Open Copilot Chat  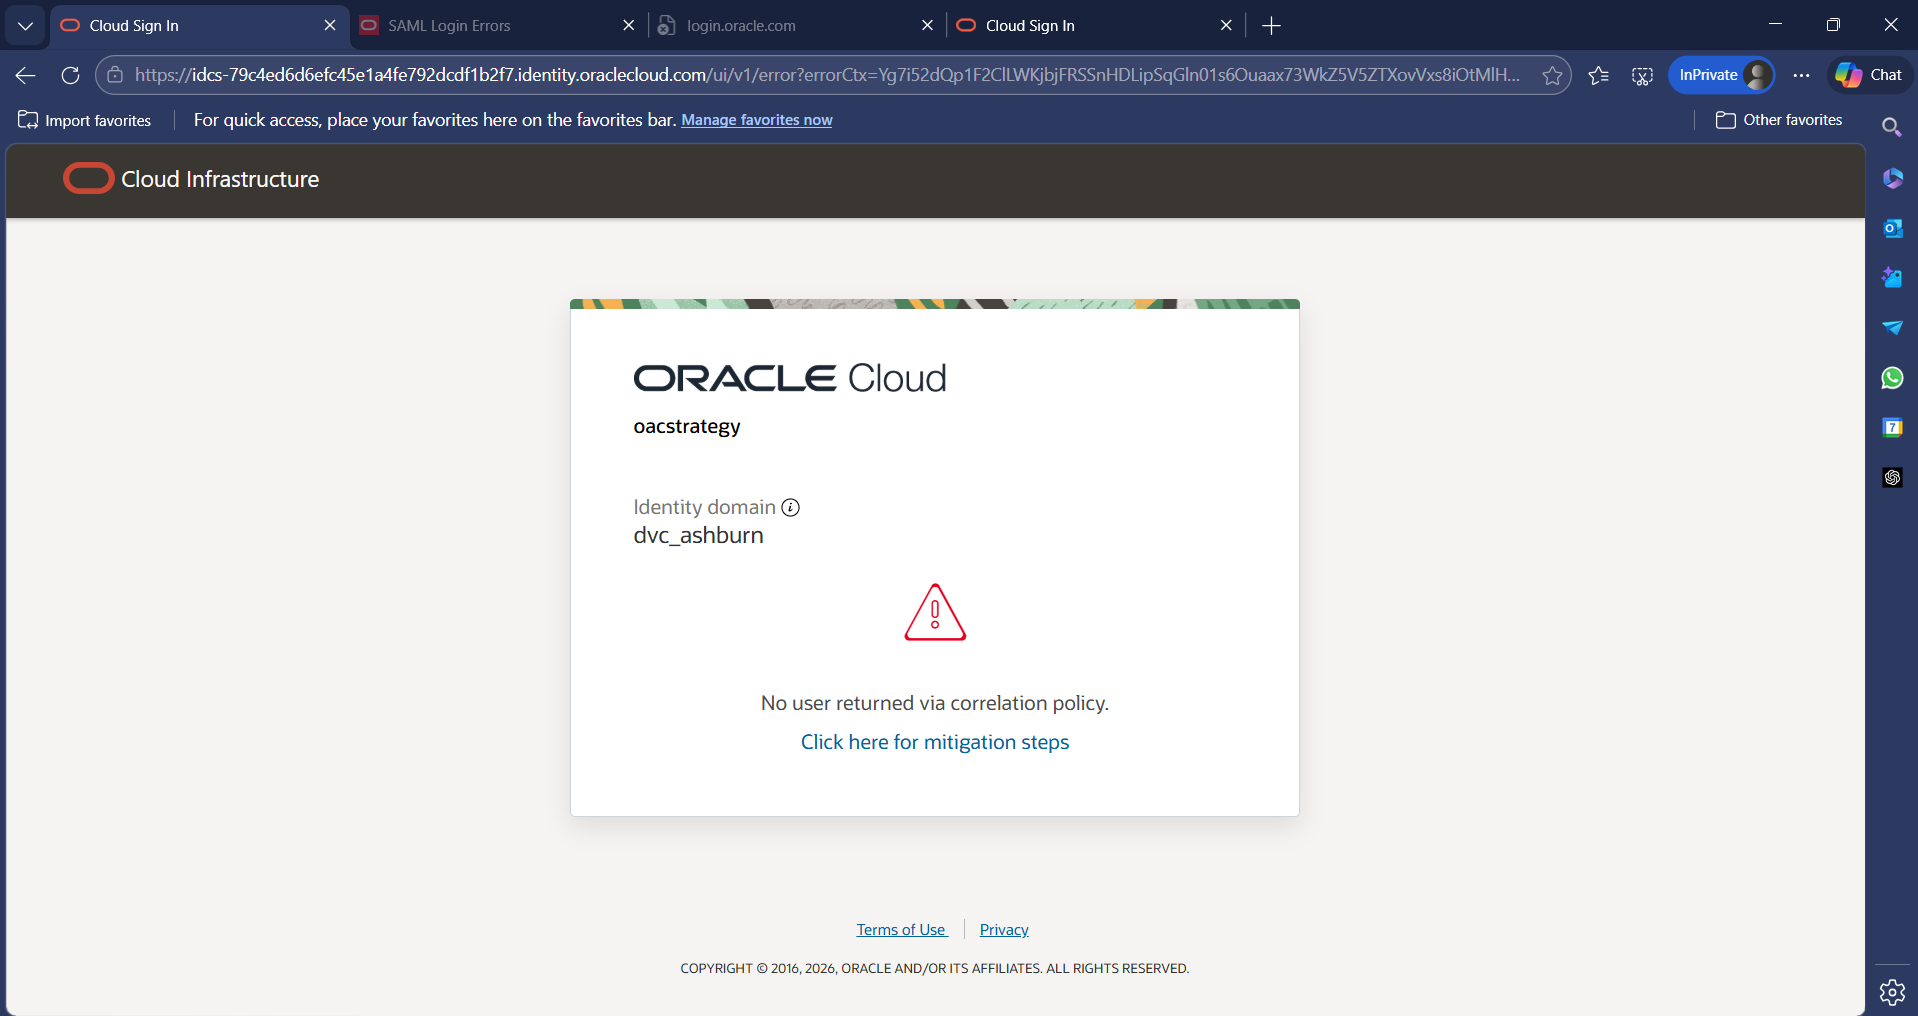click(x=1869, y=75)
